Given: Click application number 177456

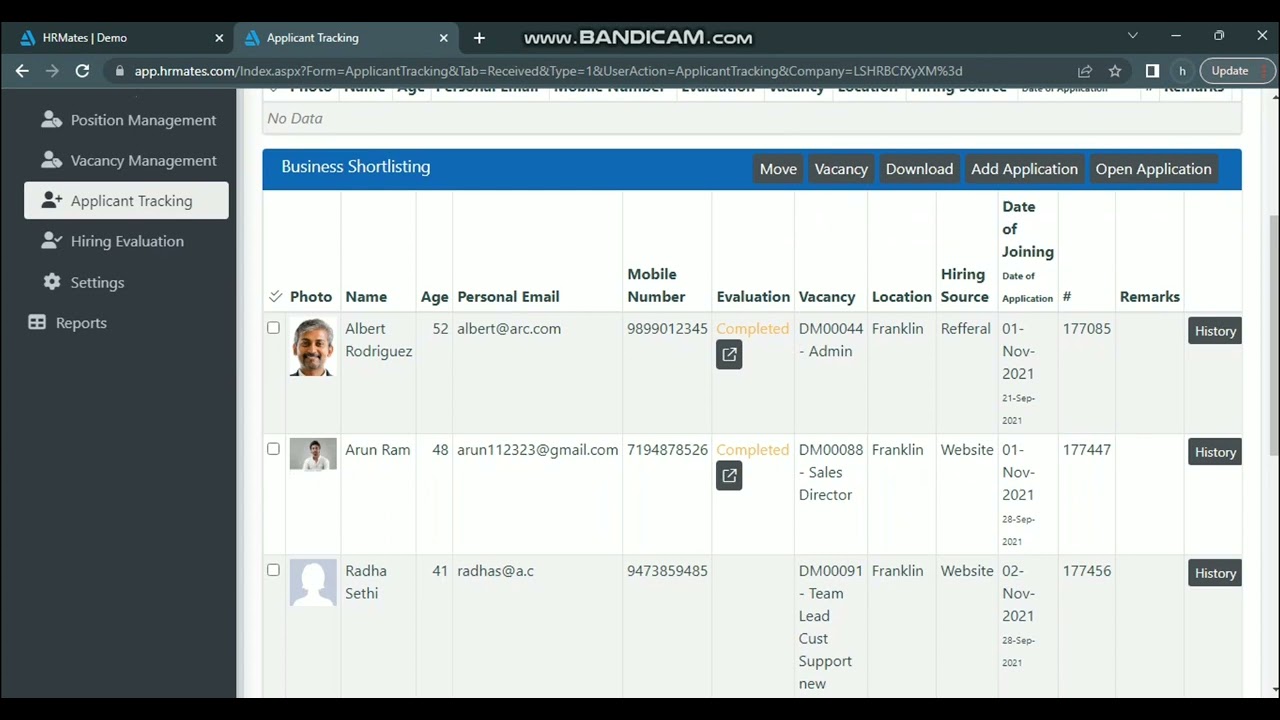Looking at the screenshot, I should 1087,570.
